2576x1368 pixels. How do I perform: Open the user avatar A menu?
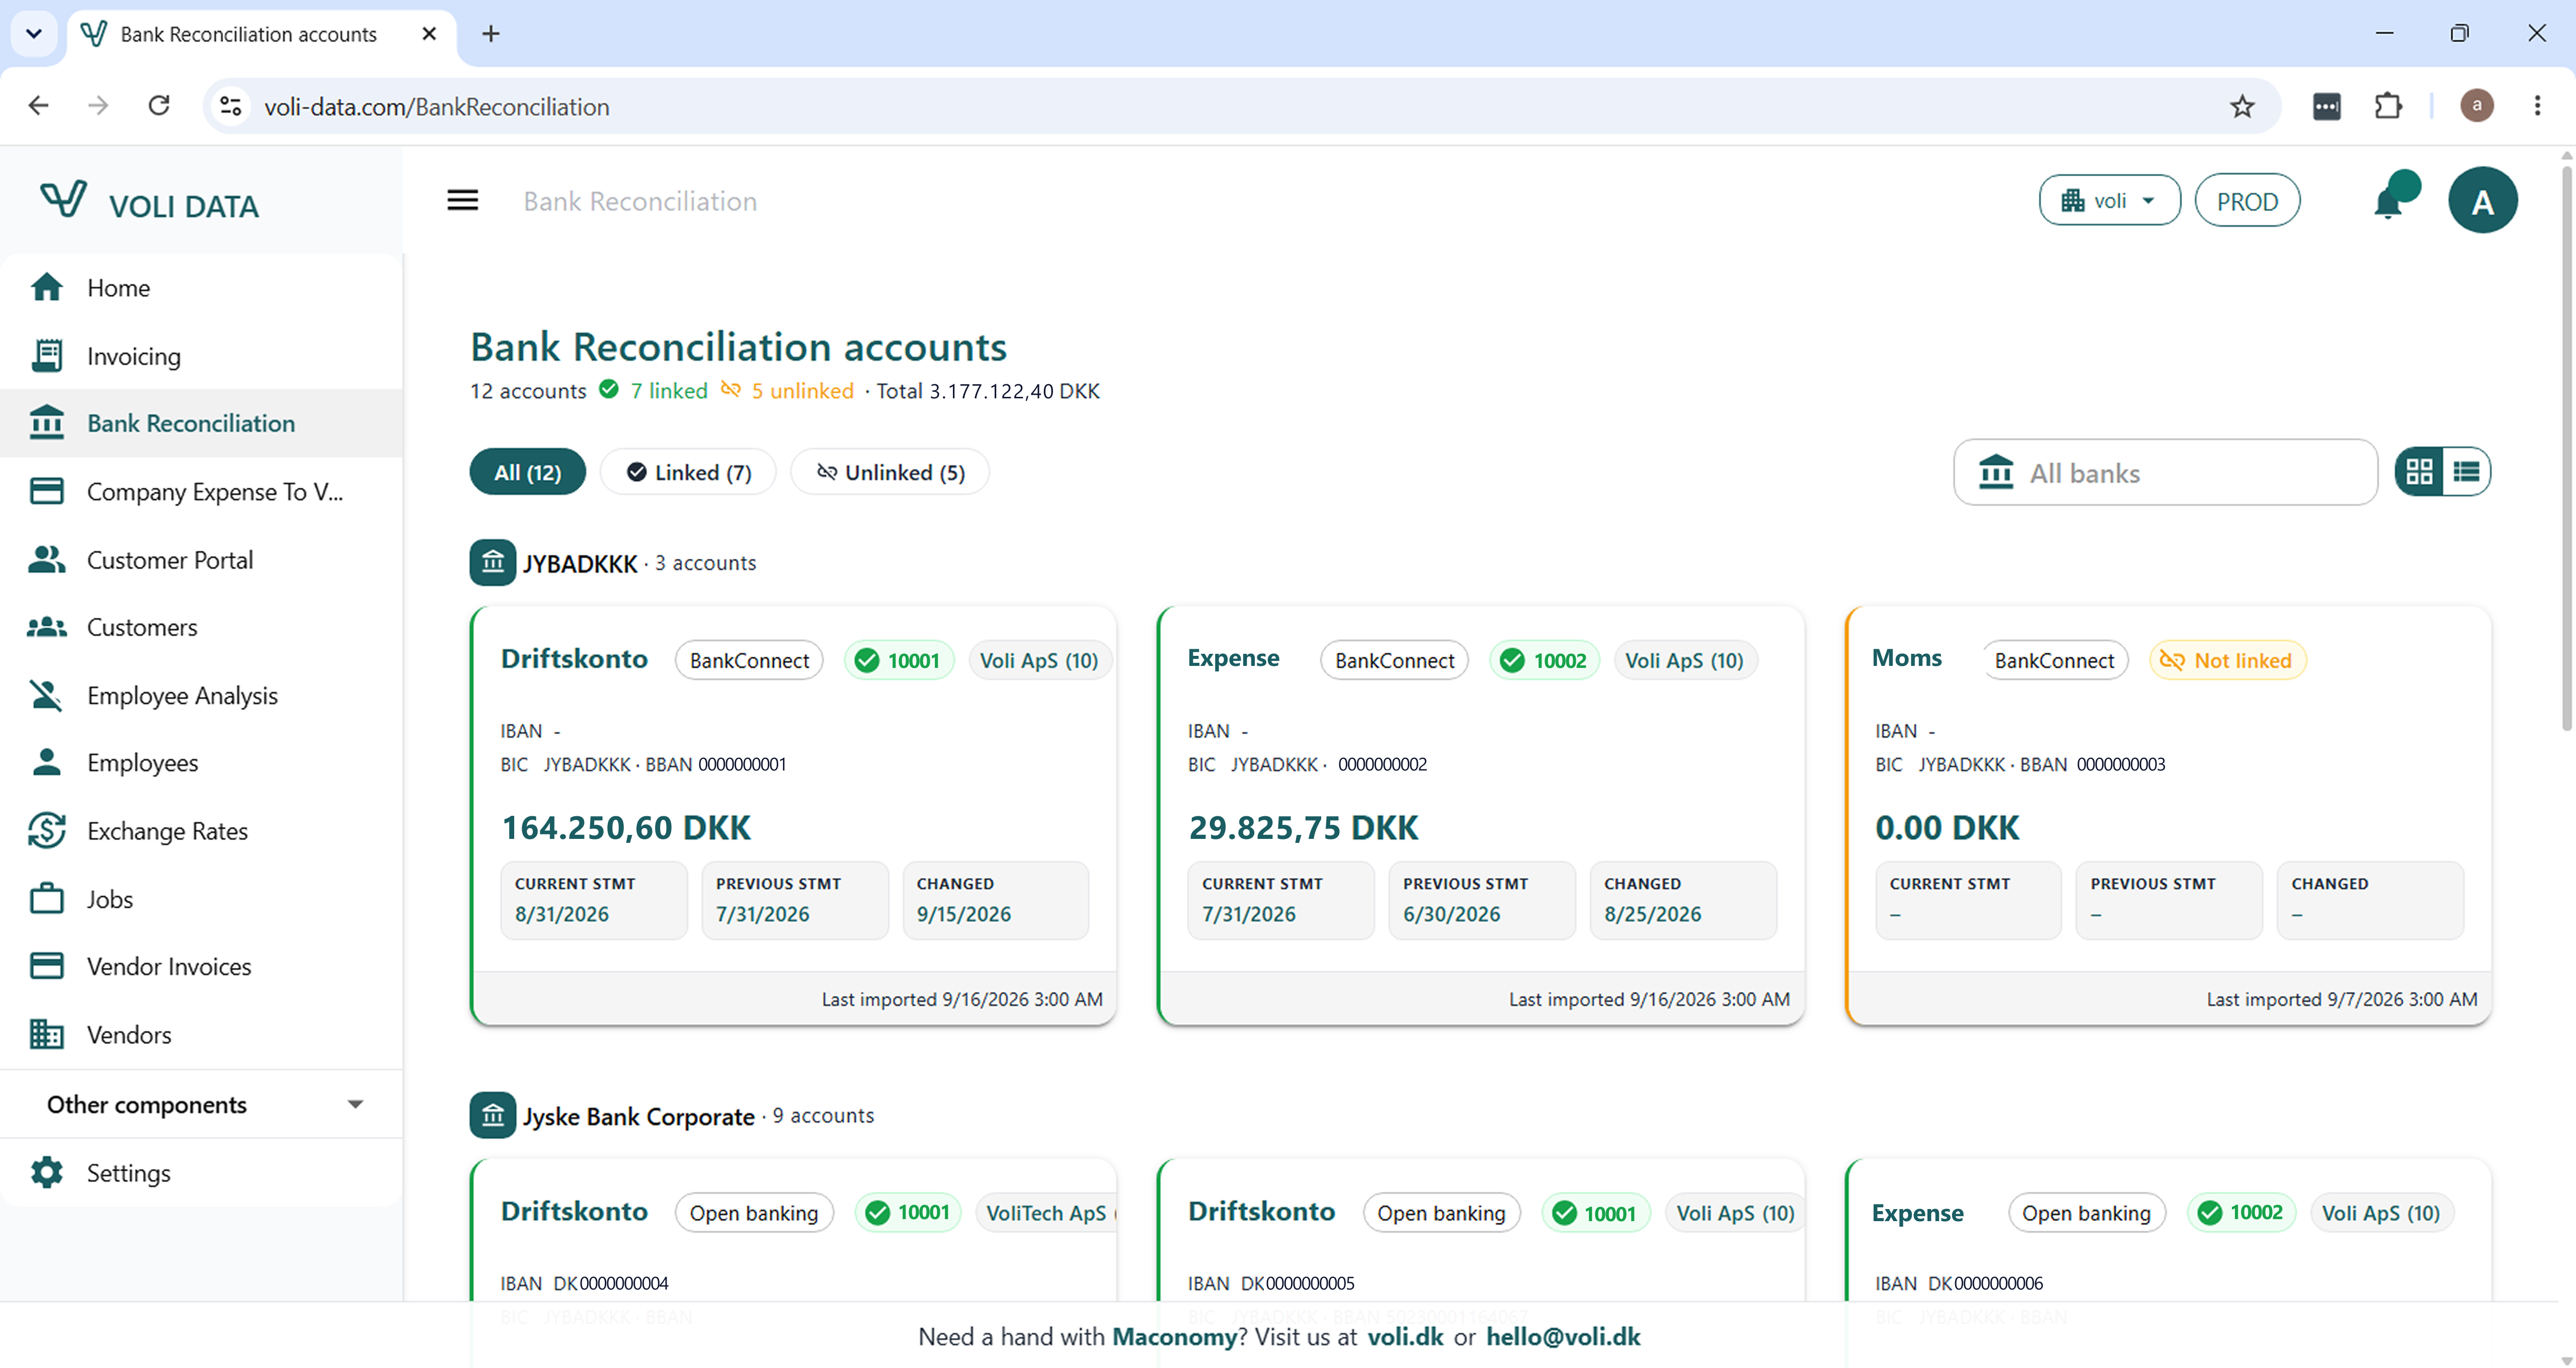coord(2482,201)
